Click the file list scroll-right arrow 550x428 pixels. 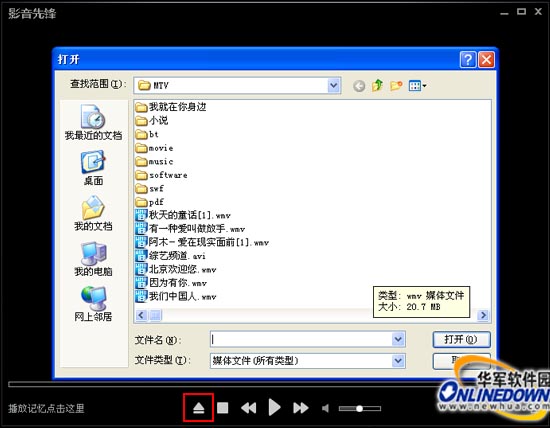tap(483, 315)
